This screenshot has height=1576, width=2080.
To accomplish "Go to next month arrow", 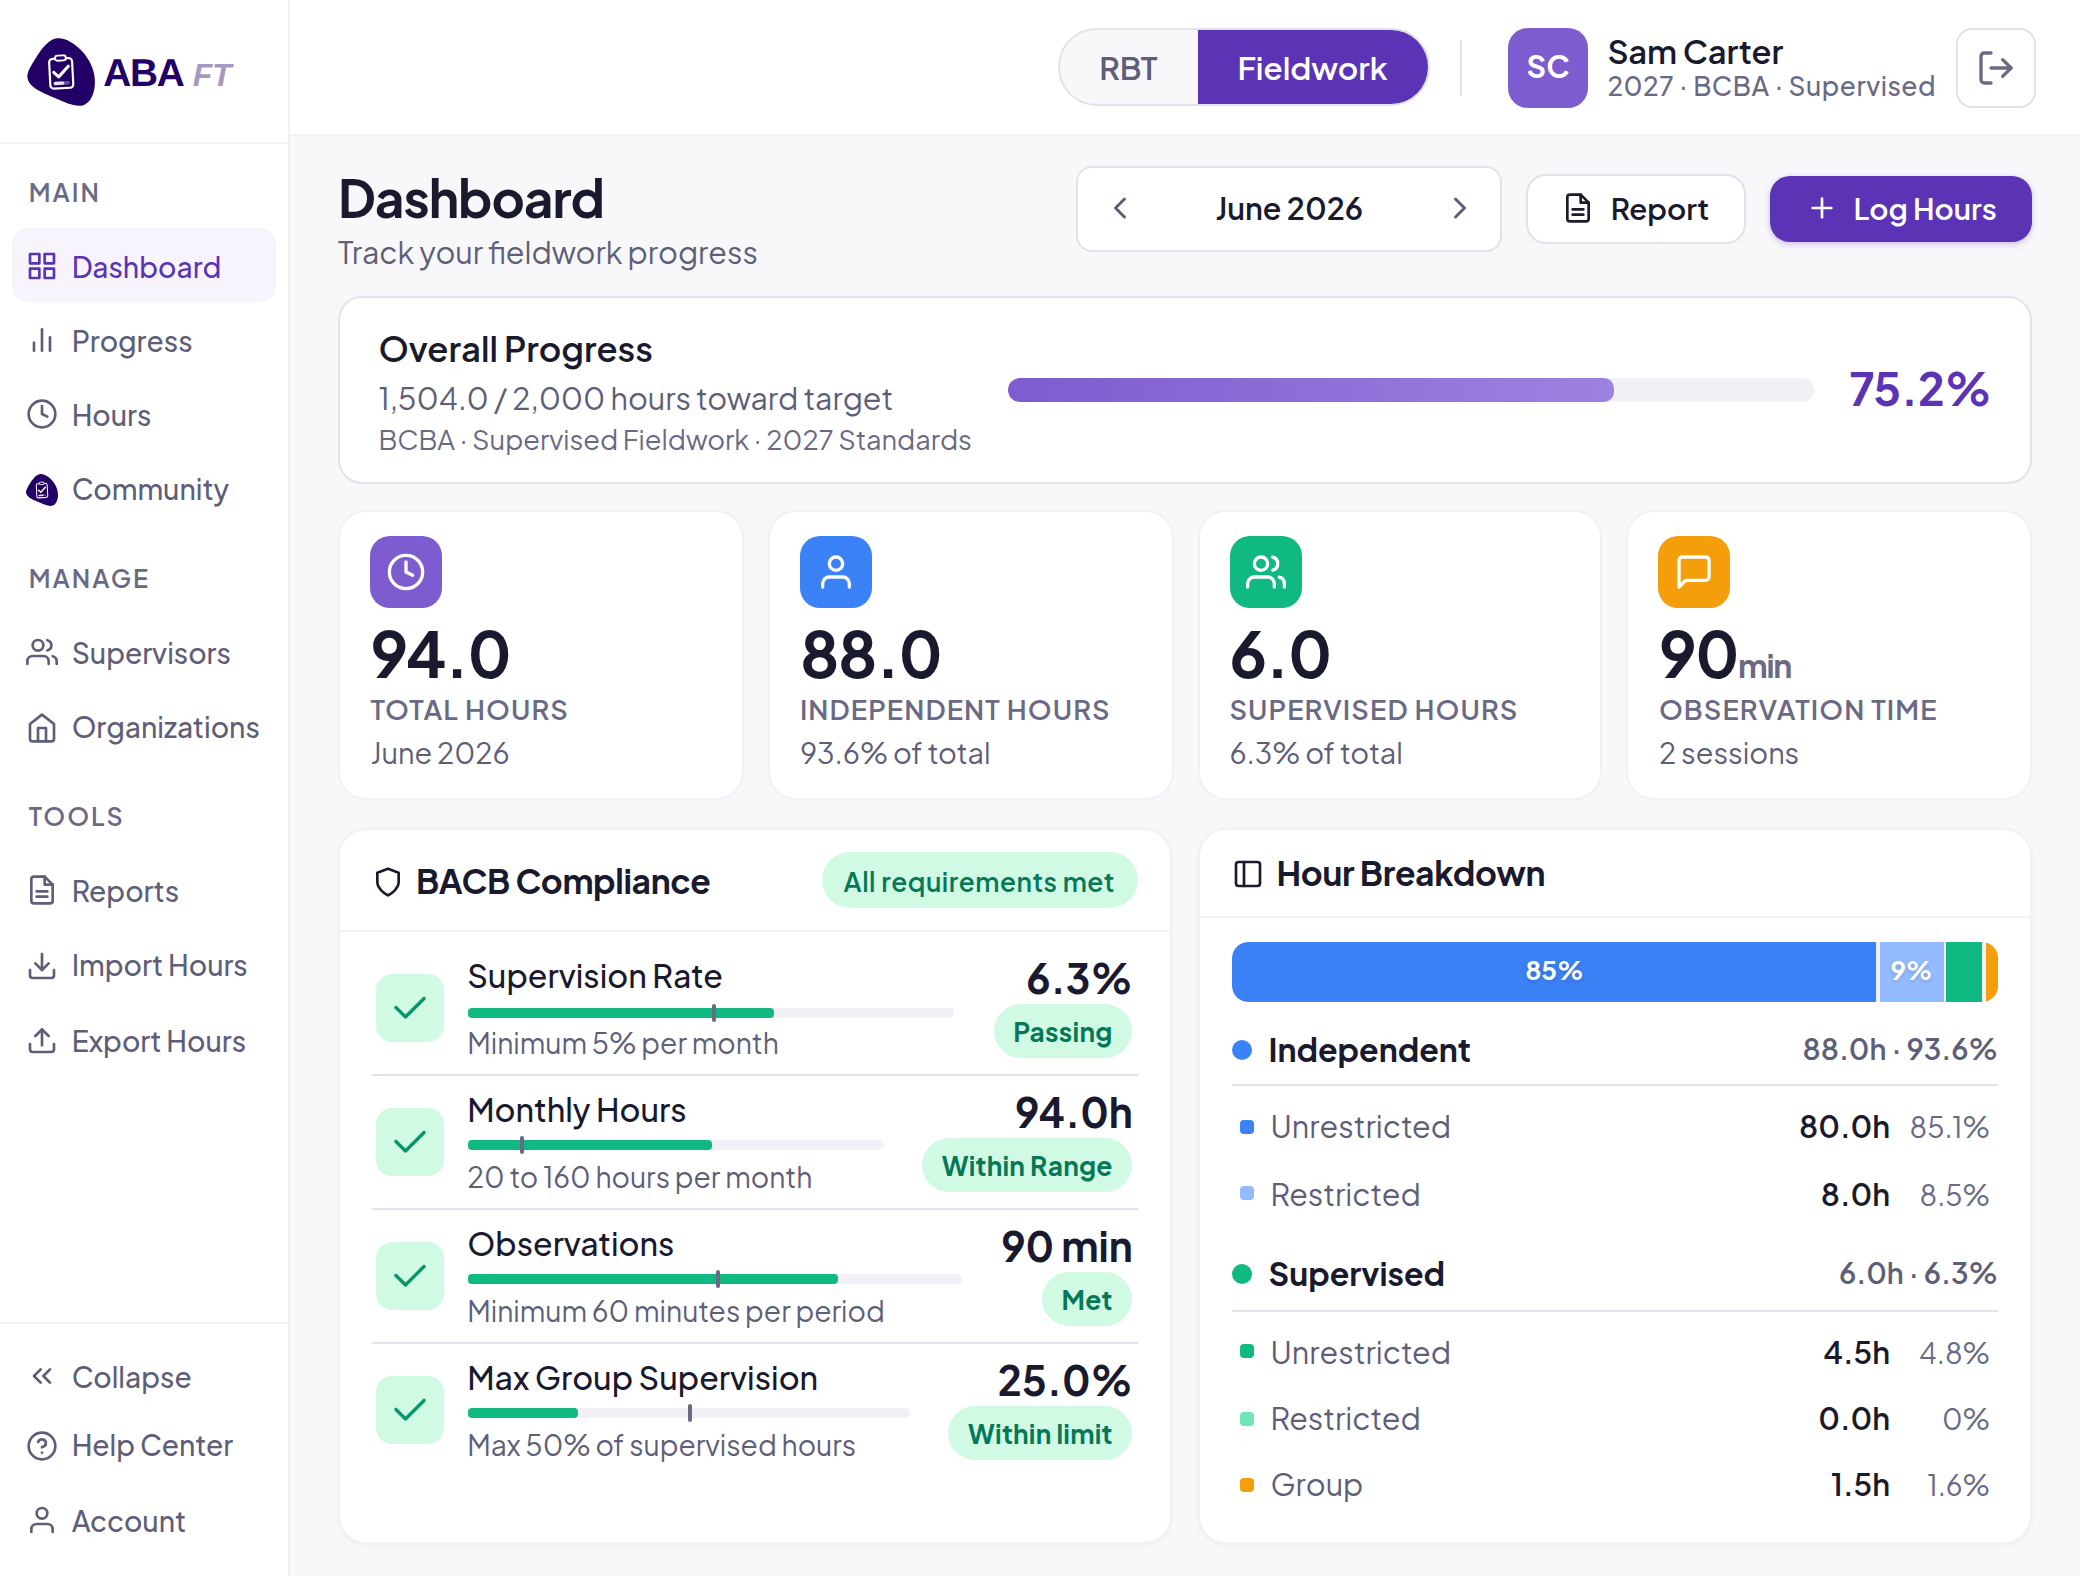I will tap(1459, 209).
